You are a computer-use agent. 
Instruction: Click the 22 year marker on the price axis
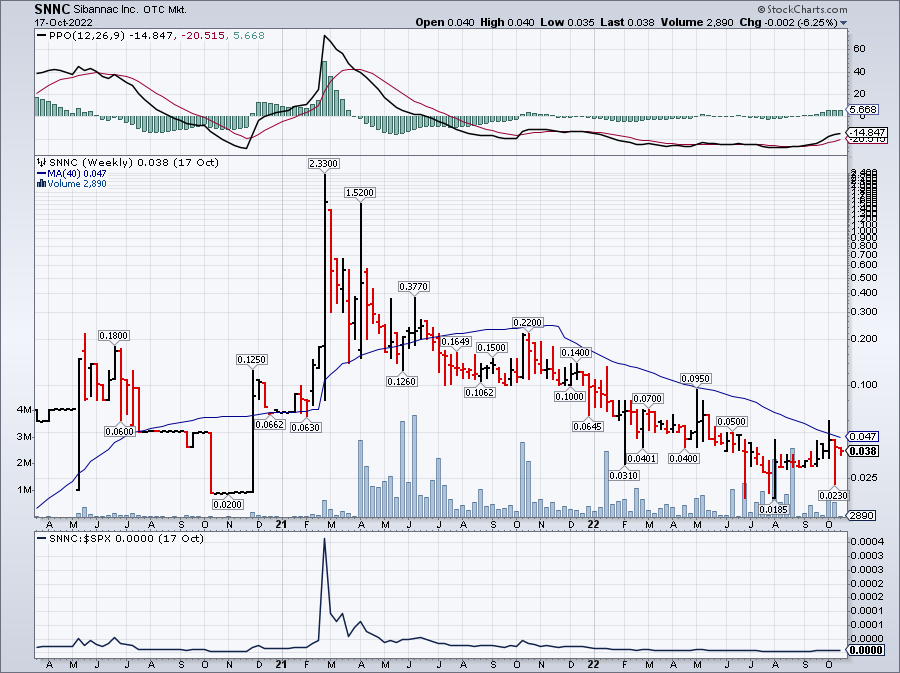click(593, 524)
